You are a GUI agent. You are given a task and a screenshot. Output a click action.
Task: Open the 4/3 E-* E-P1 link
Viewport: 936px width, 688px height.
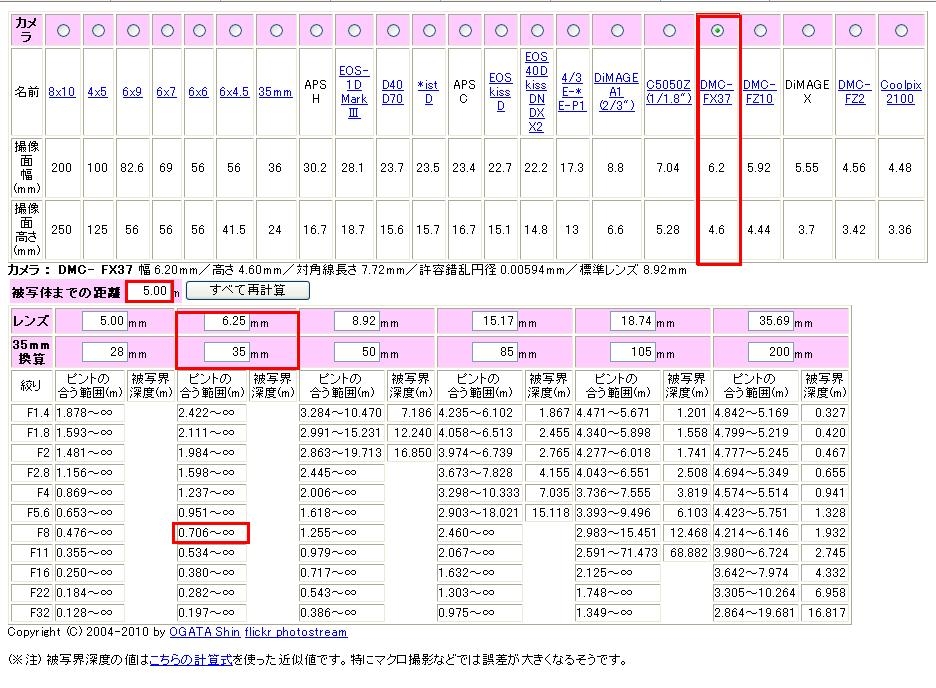coord(572,92)
